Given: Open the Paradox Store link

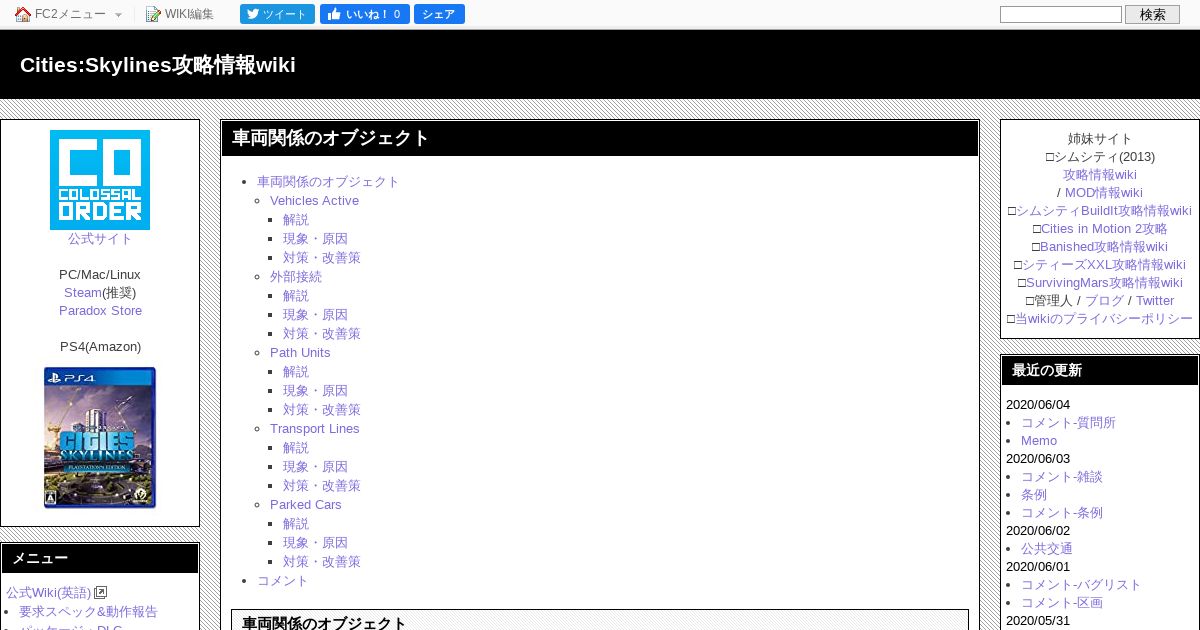Looking at the screenshot, I should [100, 311].
